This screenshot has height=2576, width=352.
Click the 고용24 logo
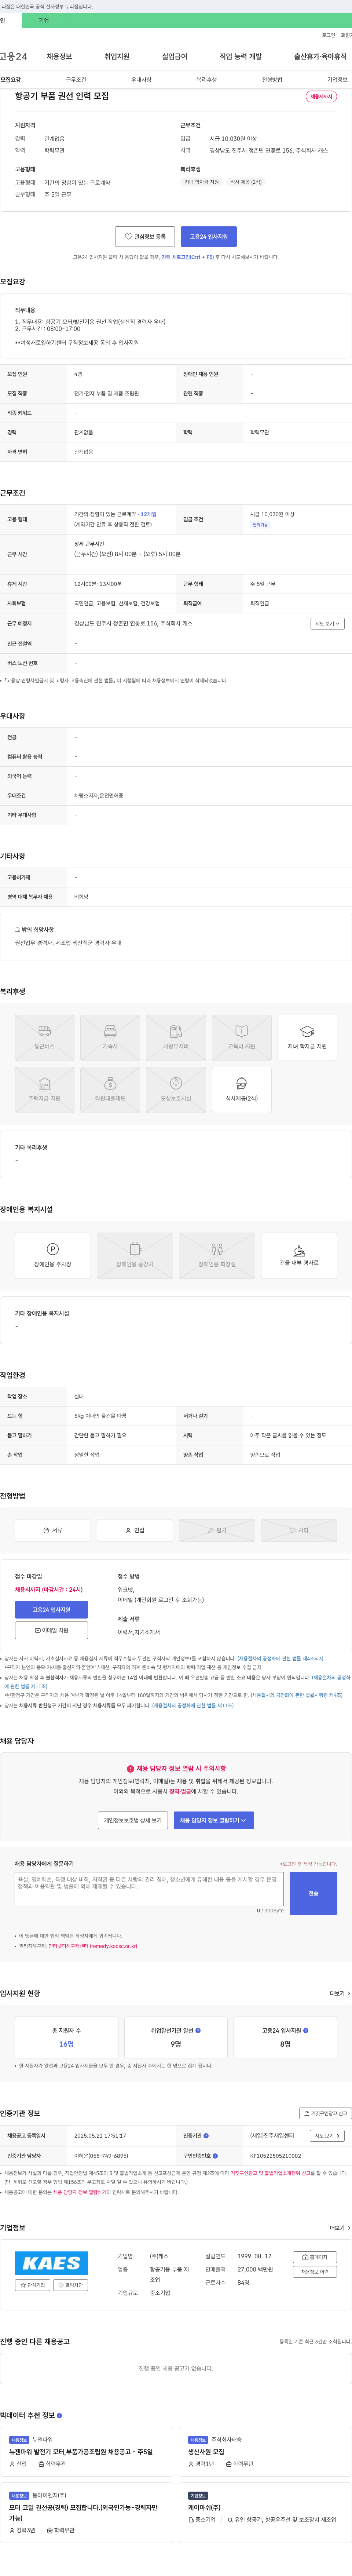click(x=14, y=57)
